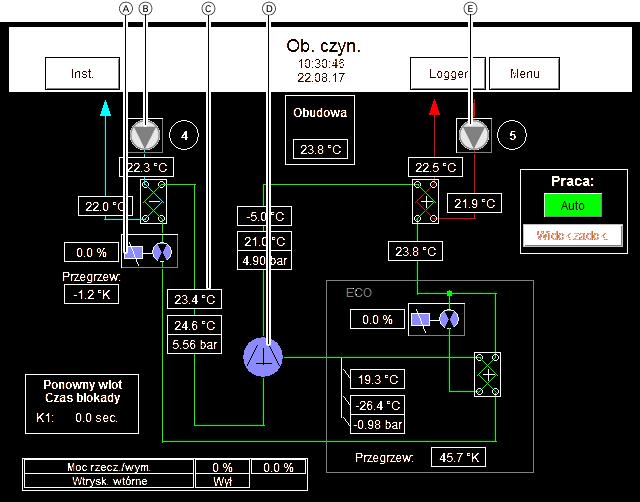This screenshot has height=502, width=640.
Task: Select the 22.3 °C reading below pump 4
Action: click(147, 167)
